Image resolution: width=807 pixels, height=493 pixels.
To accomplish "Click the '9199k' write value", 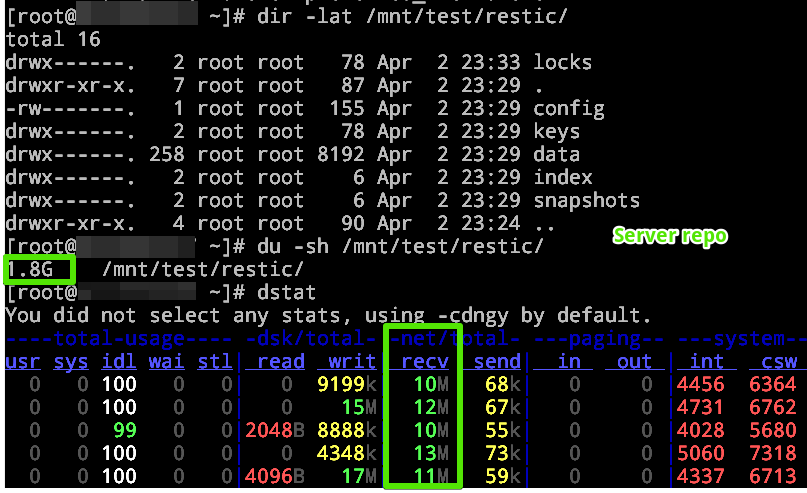I will tap(346, 384).
